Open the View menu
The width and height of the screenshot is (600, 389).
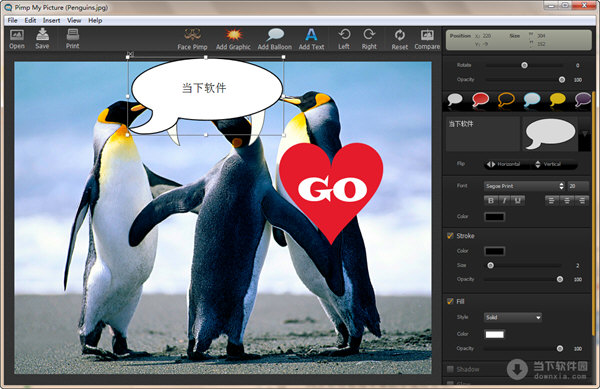[74, 20]
